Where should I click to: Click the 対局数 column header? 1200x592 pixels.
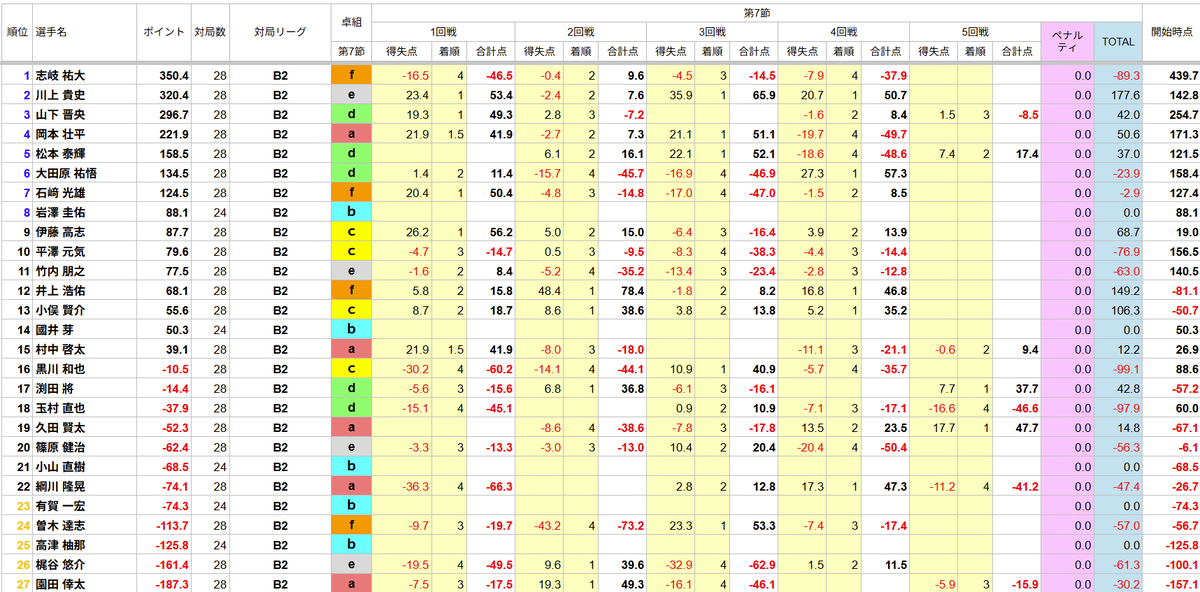(209, 31)
